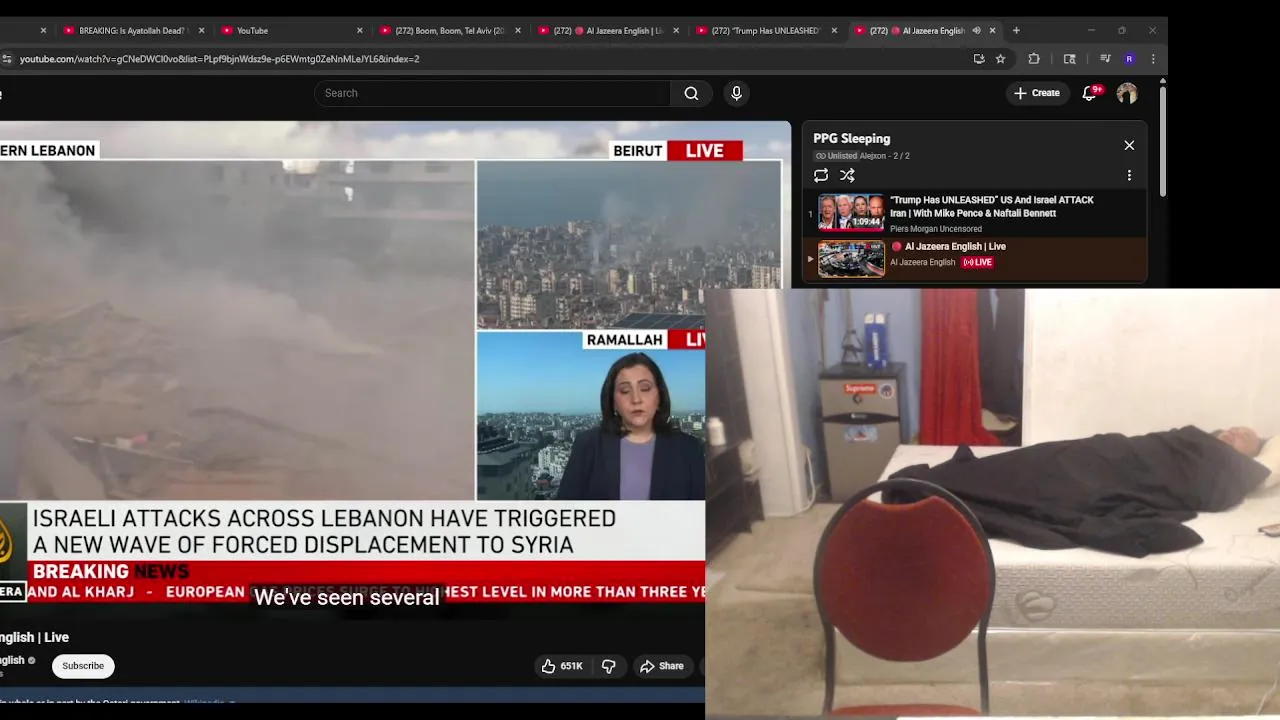
Task: Switch to the 'Trump Has UNLEASHED' tab
Action: (x=766, y=30)
